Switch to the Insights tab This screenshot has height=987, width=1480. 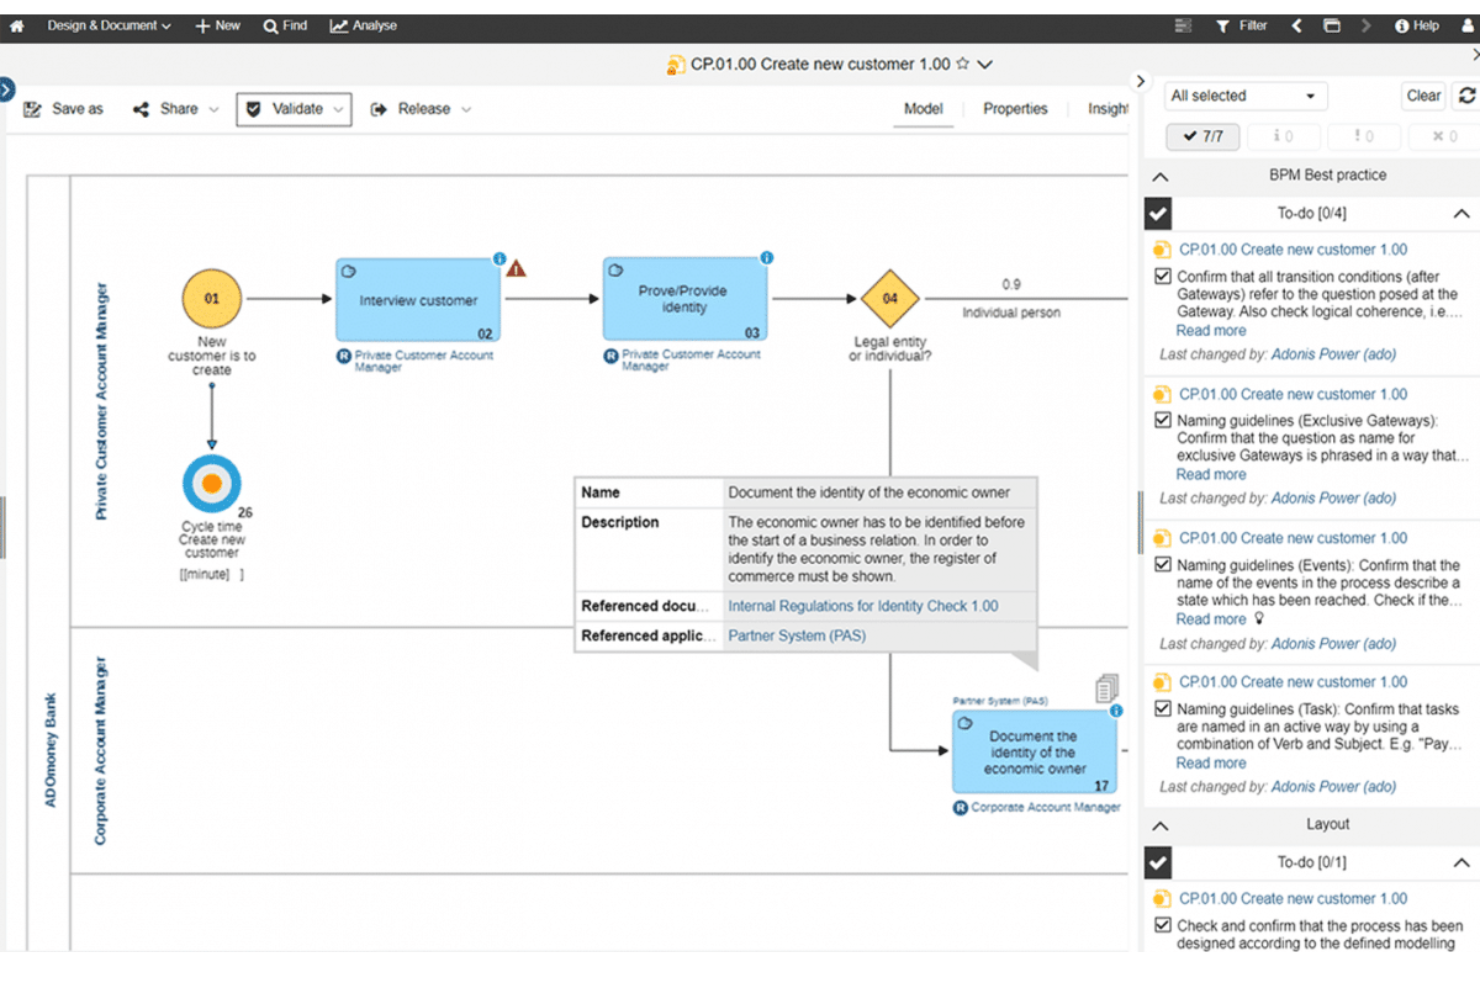pyautogui.click(x=1107, y=109)
